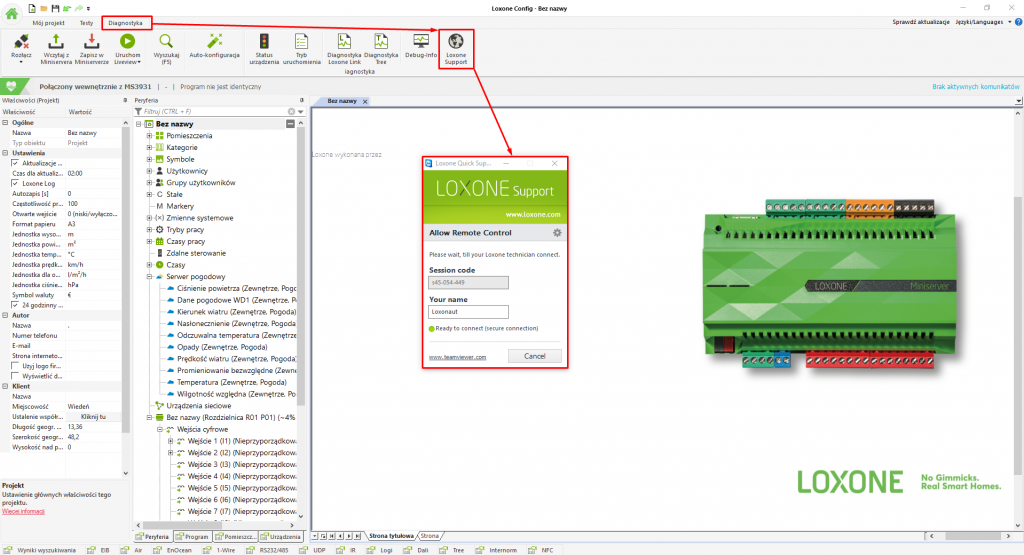The image size is (1024, 555).
Task: Open the Więcej informacji link
Action: (x=23, y=511)
